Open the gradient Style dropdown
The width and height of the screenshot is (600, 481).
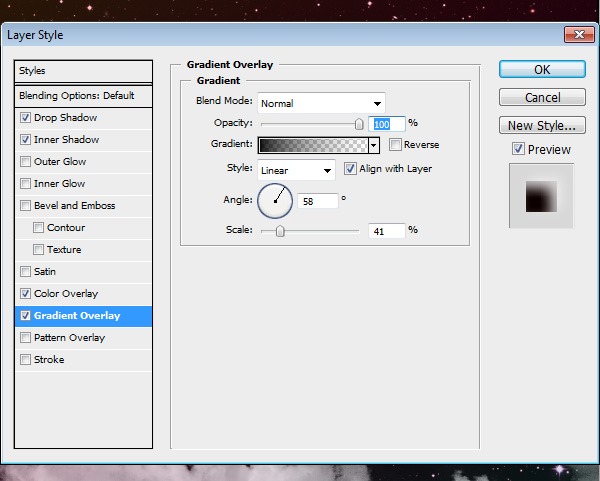pos(296,170)
